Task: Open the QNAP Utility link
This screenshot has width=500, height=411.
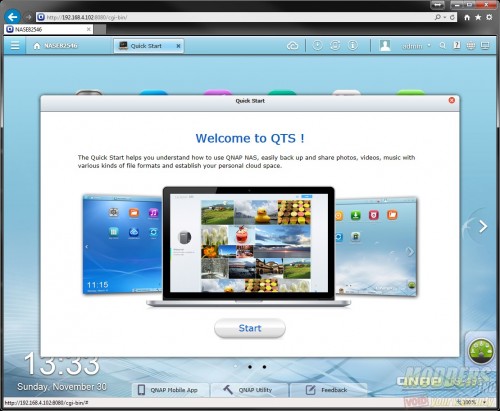Action: (x=249, y=390)
